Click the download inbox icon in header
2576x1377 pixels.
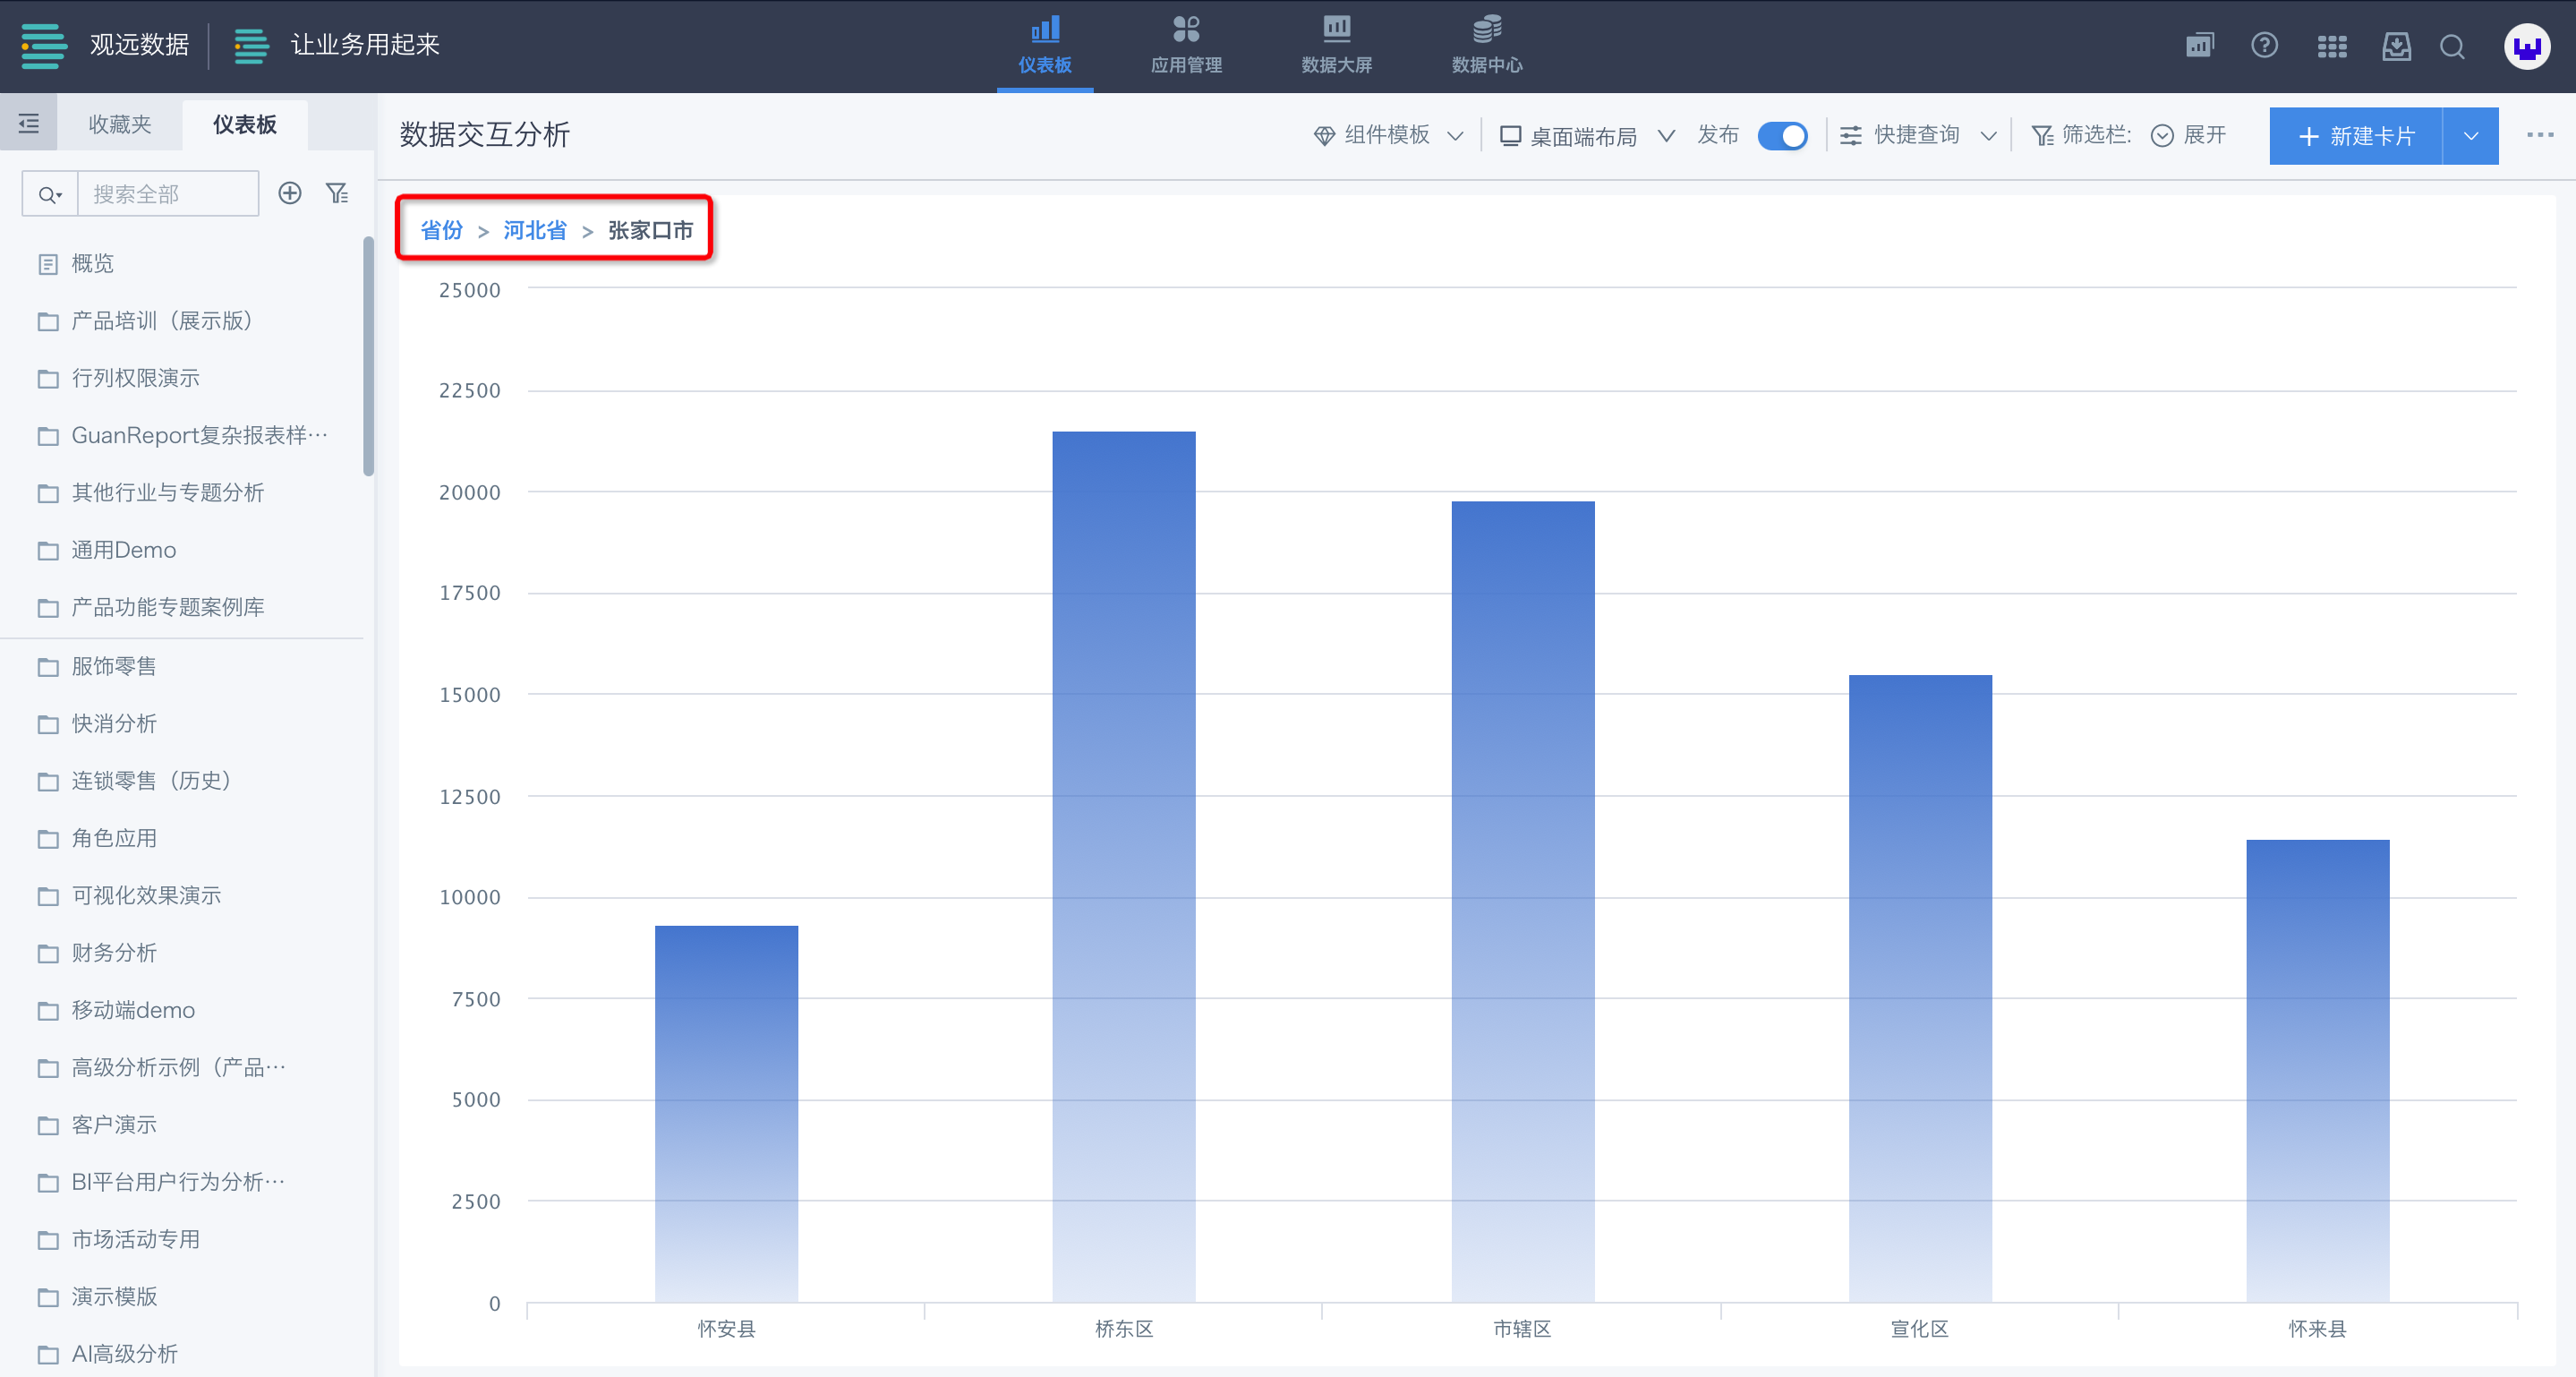pyautogui.click(x=2396, y=46)
